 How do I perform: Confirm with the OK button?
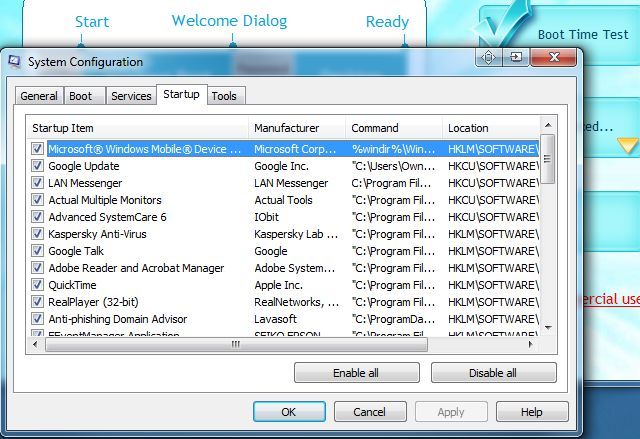point(289,412)
